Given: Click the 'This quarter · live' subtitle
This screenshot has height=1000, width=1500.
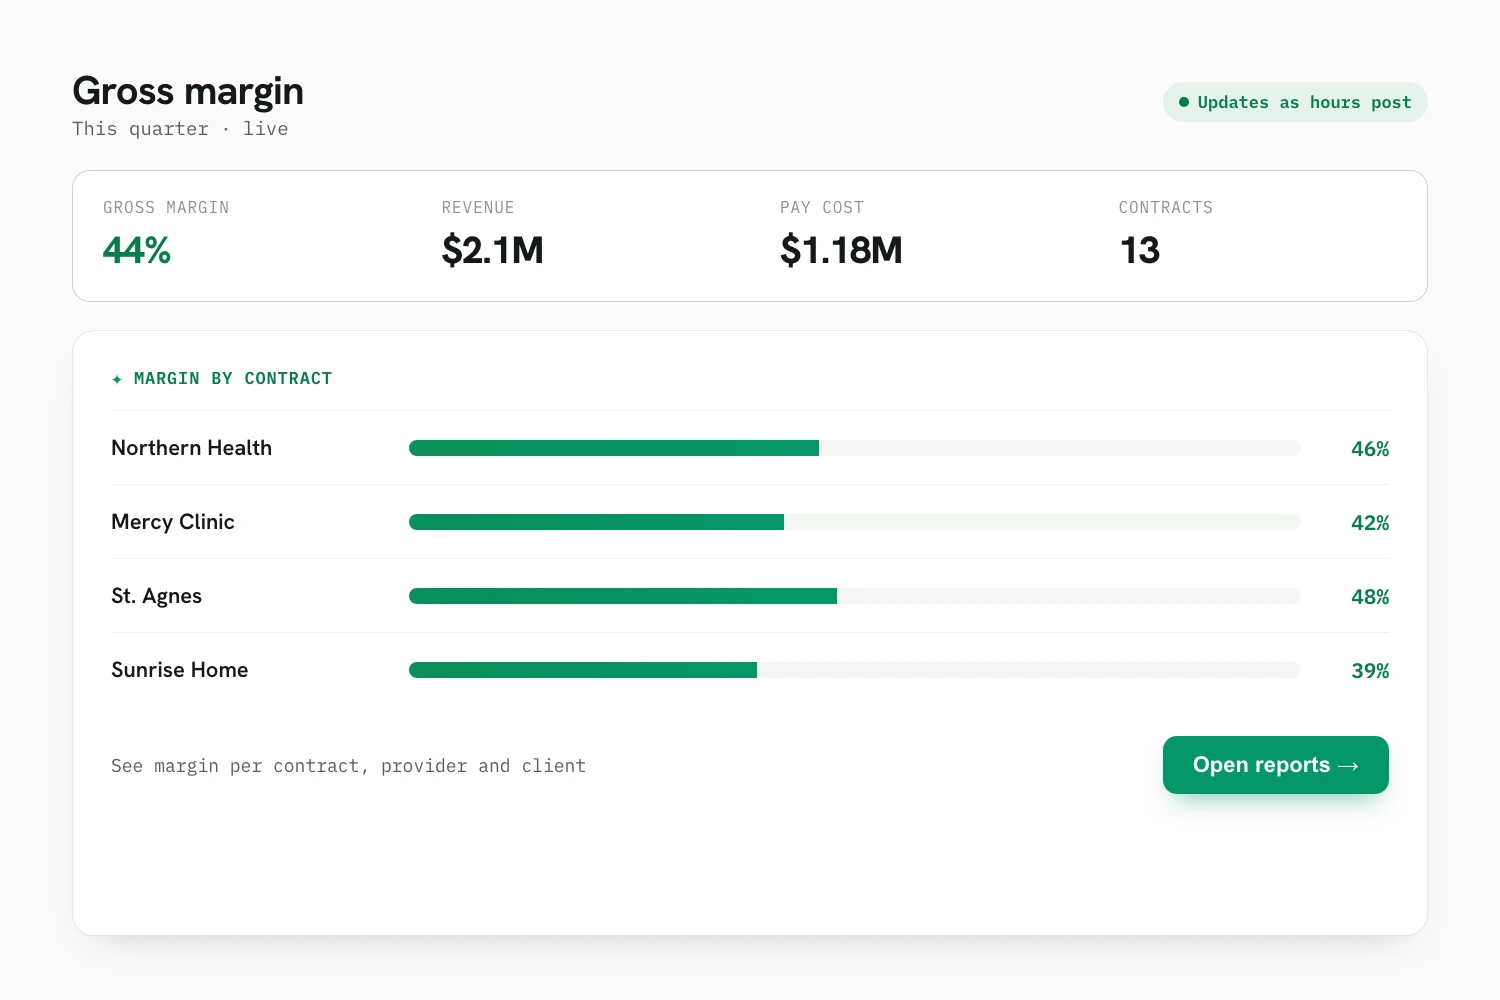Looking at the screenshot, I should (180, 129).
